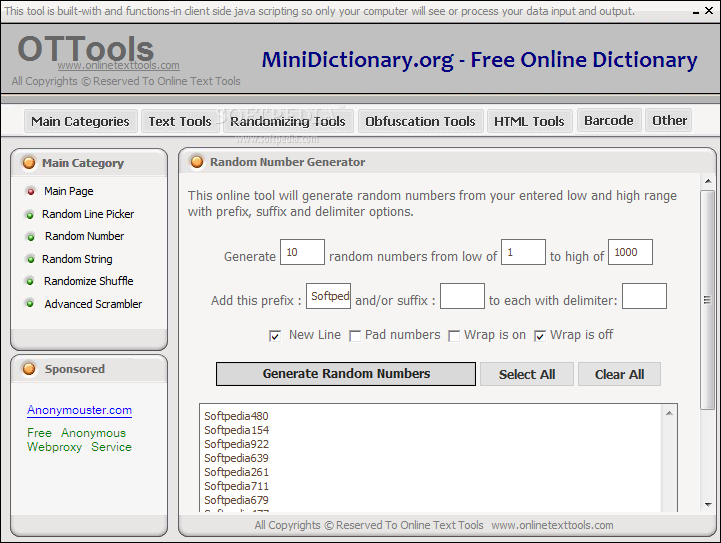Open the Randomize Shuffle tool

coord(89,281)
